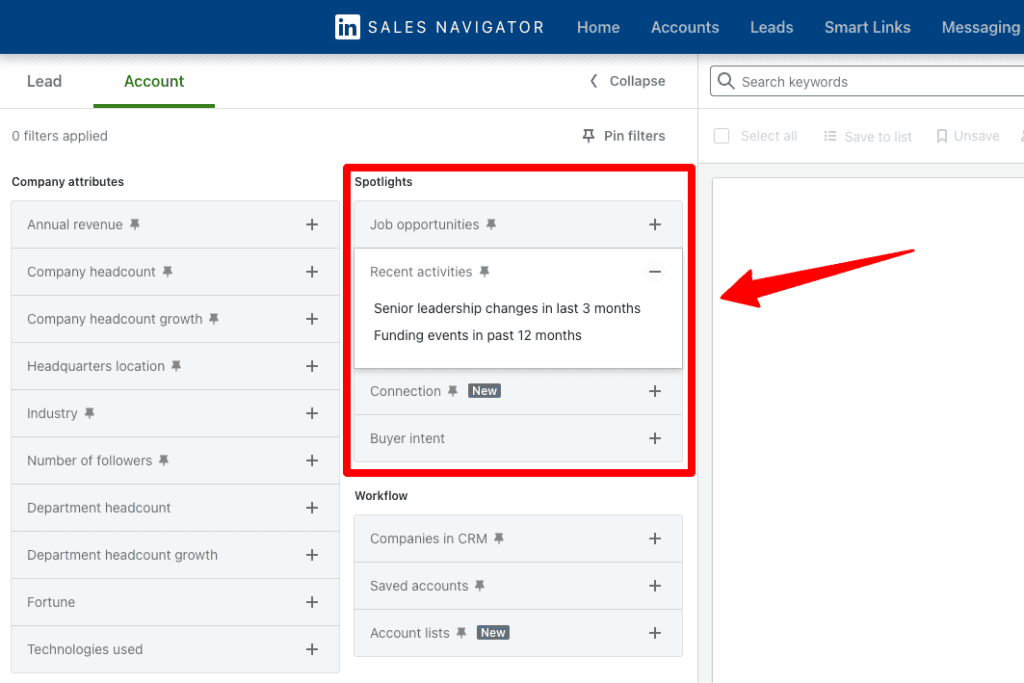Screen dimensions: 1024x683
Task: Click the pin icon beside Account lists
Action: click(462, 632)
